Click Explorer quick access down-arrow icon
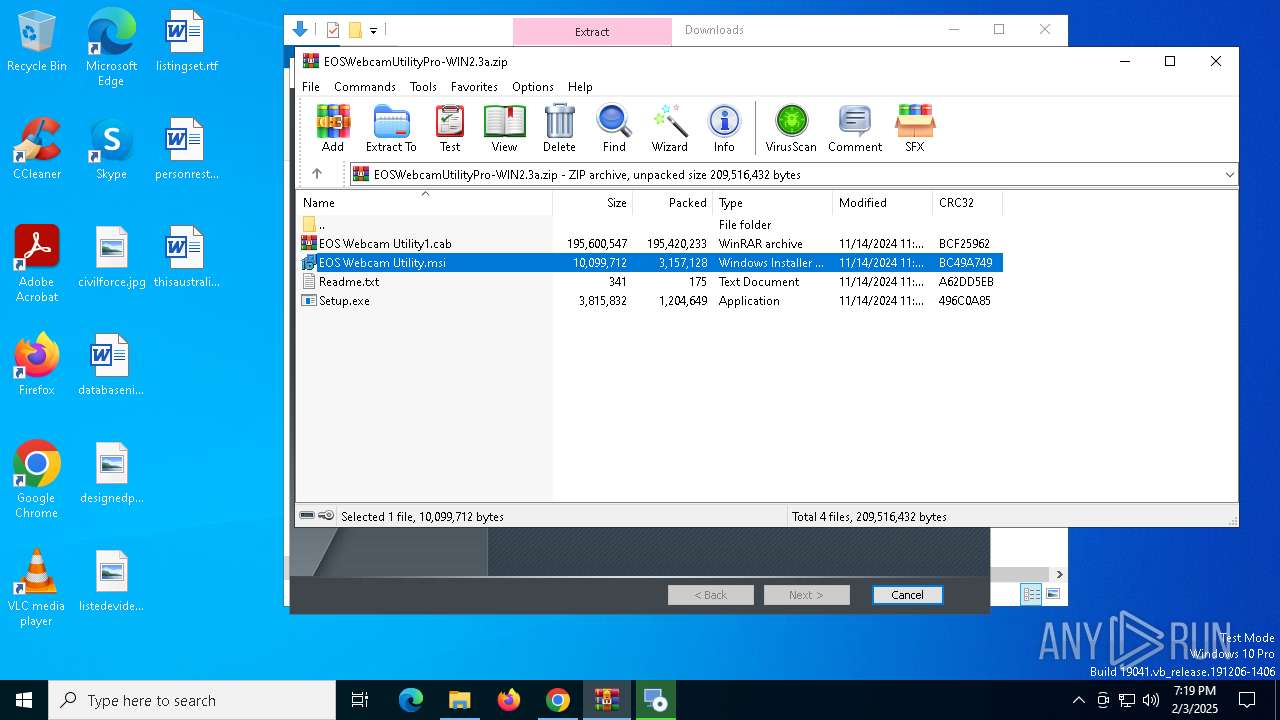 coord(300,30)
